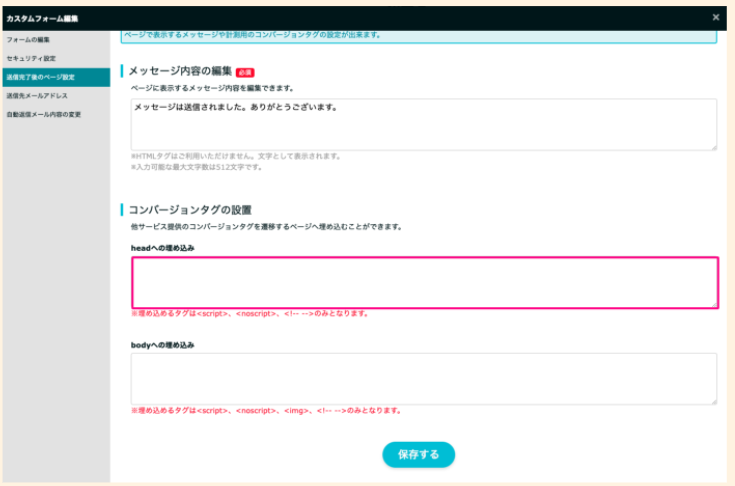Click the 512文字 character limit note
735x486 pixels.
(x=196, y=167)
